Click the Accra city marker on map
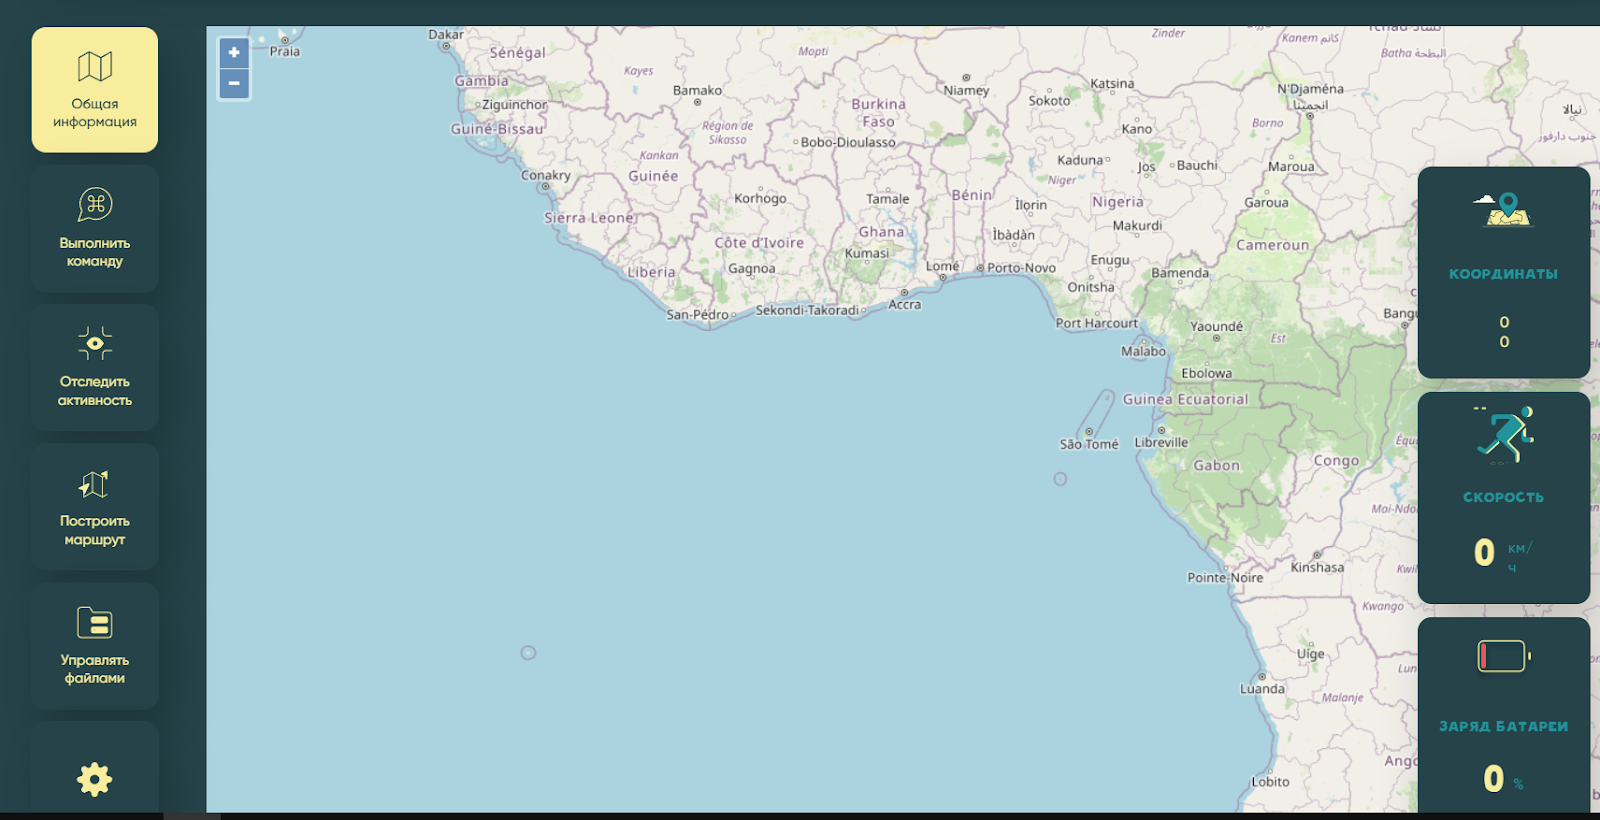This screenshot has height=820, width=1600. point(904,293)
